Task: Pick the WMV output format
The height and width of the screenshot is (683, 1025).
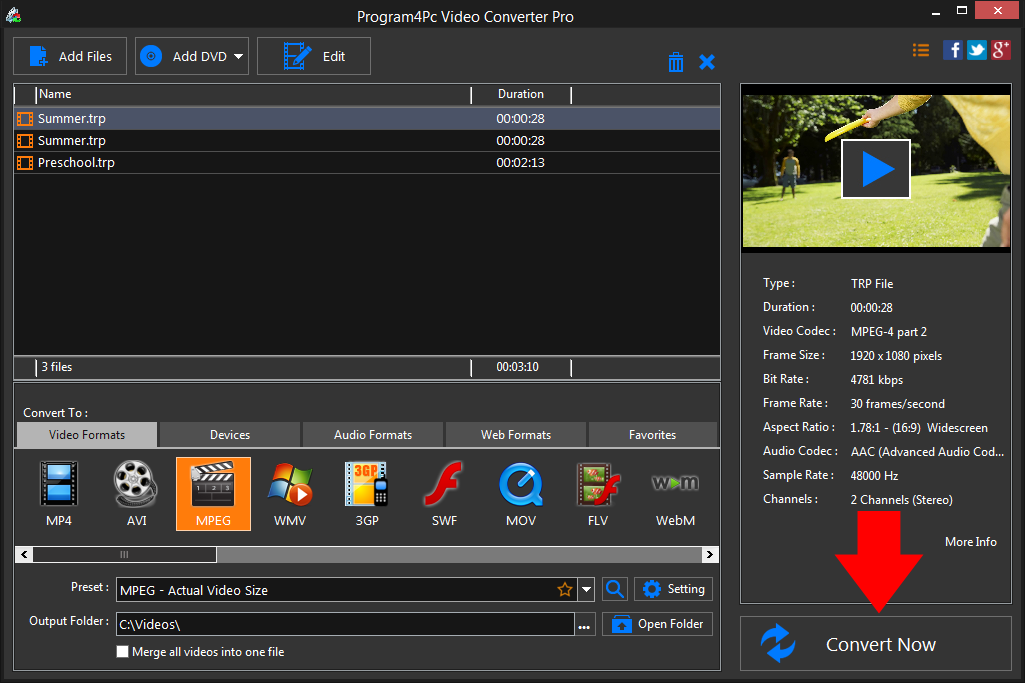Action: pos(289,492)
